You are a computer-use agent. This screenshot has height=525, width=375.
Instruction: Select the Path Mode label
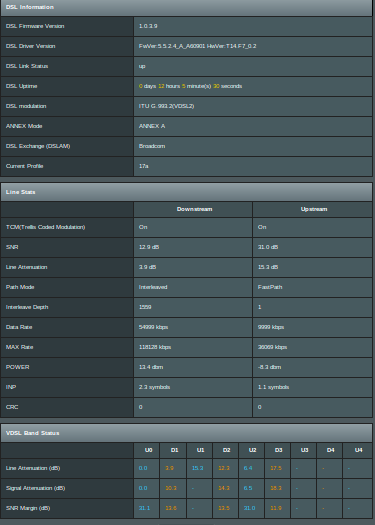[x=20, y=287]
